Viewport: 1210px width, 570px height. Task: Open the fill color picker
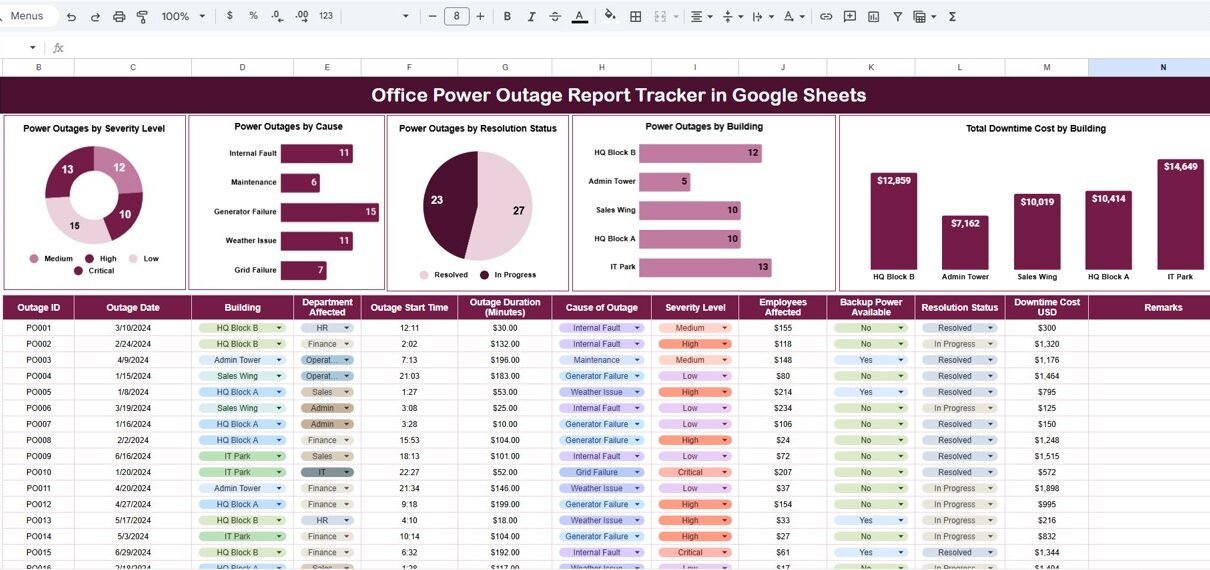(610, 16)
